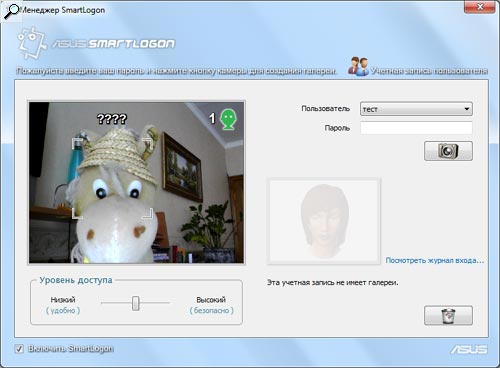Click the face avatar placeholder image
This screenshot has width=500, height=368.
click(x=324, y=221)
